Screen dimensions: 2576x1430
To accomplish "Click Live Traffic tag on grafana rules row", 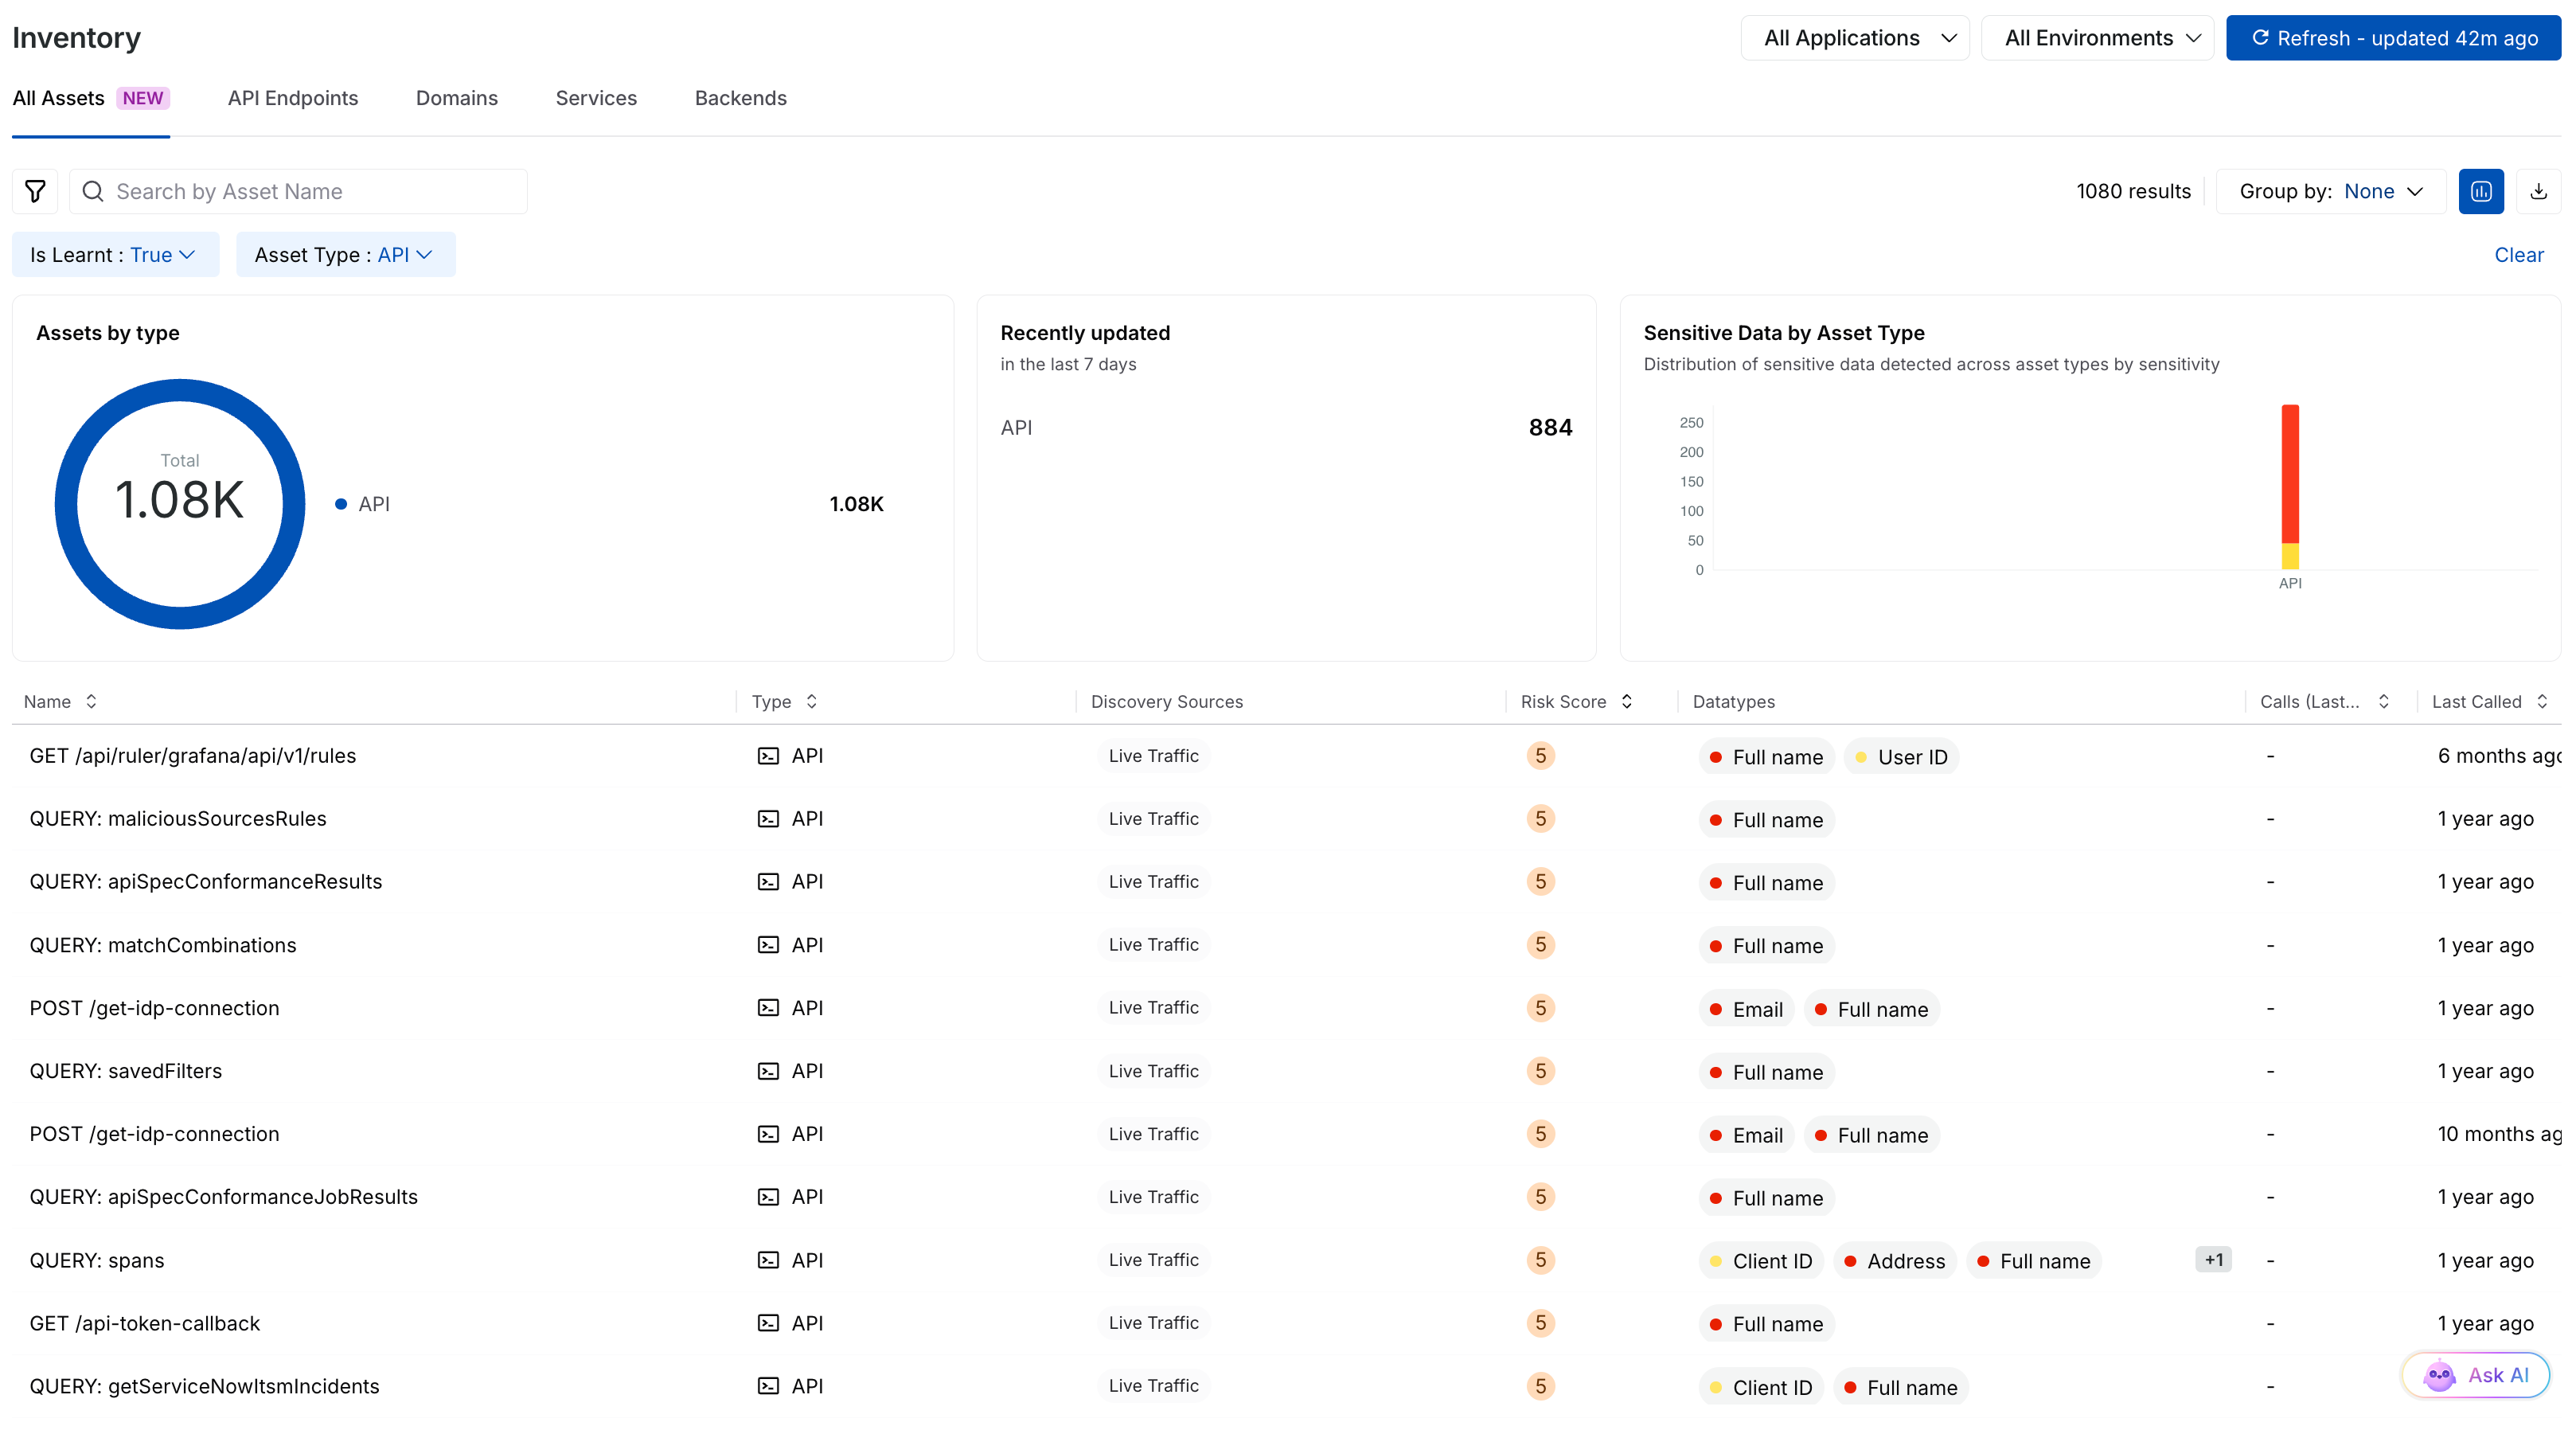I will [x=1153, y=756].
